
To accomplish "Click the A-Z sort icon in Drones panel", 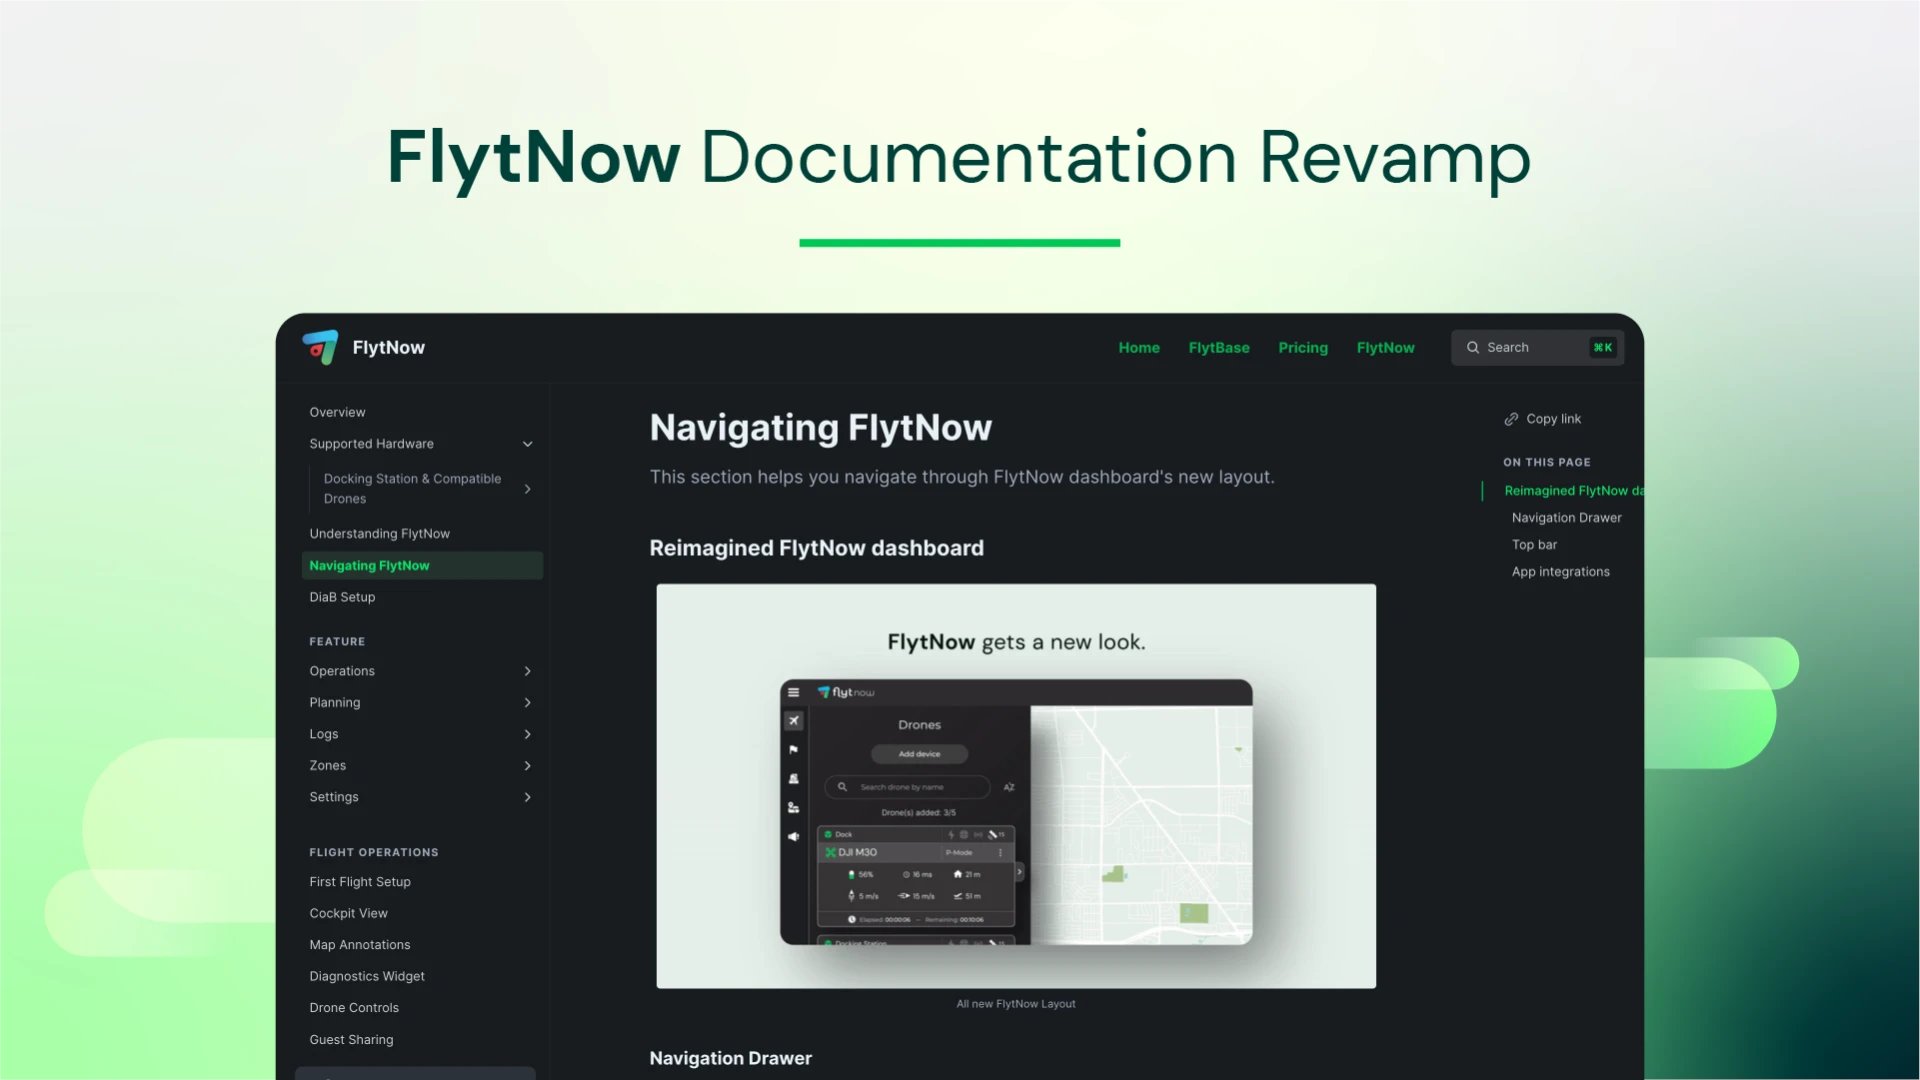I will coord(1009,787).
